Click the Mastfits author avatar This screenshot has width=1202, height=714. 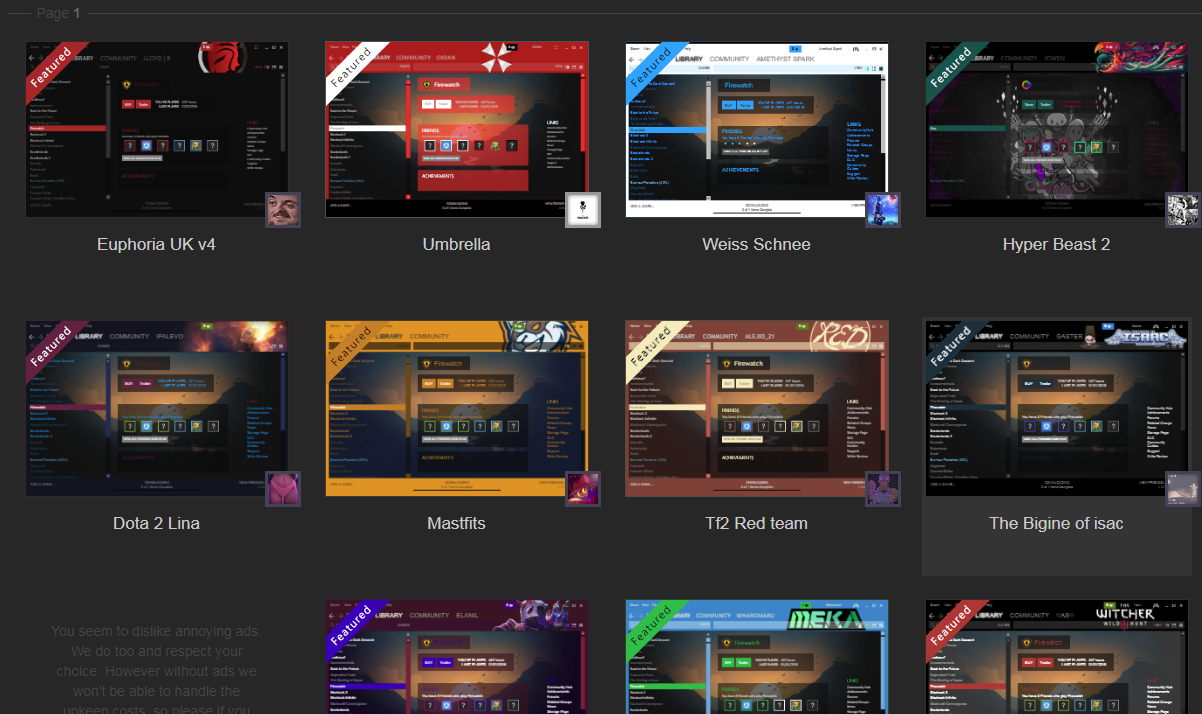click(583, 489)
